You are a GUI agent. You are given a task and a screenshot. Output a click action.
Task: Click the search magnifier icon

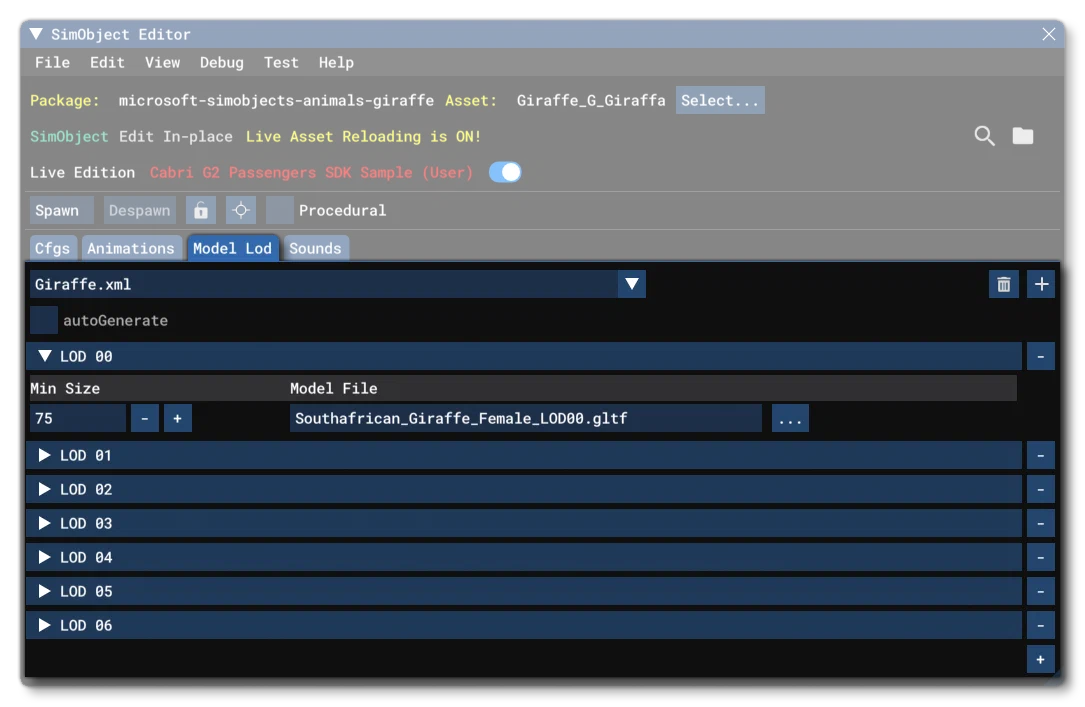tap(984, 136)
